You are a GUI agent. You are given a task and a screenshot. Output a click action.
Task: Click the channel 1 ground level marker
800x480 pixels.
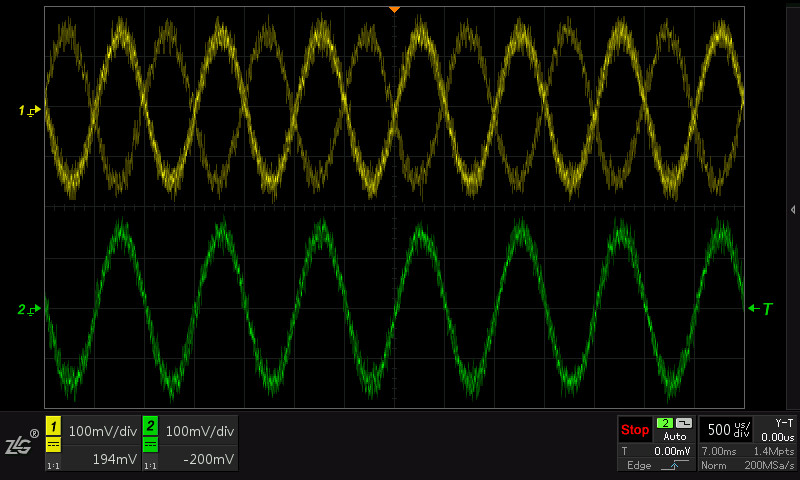[30, 110]
